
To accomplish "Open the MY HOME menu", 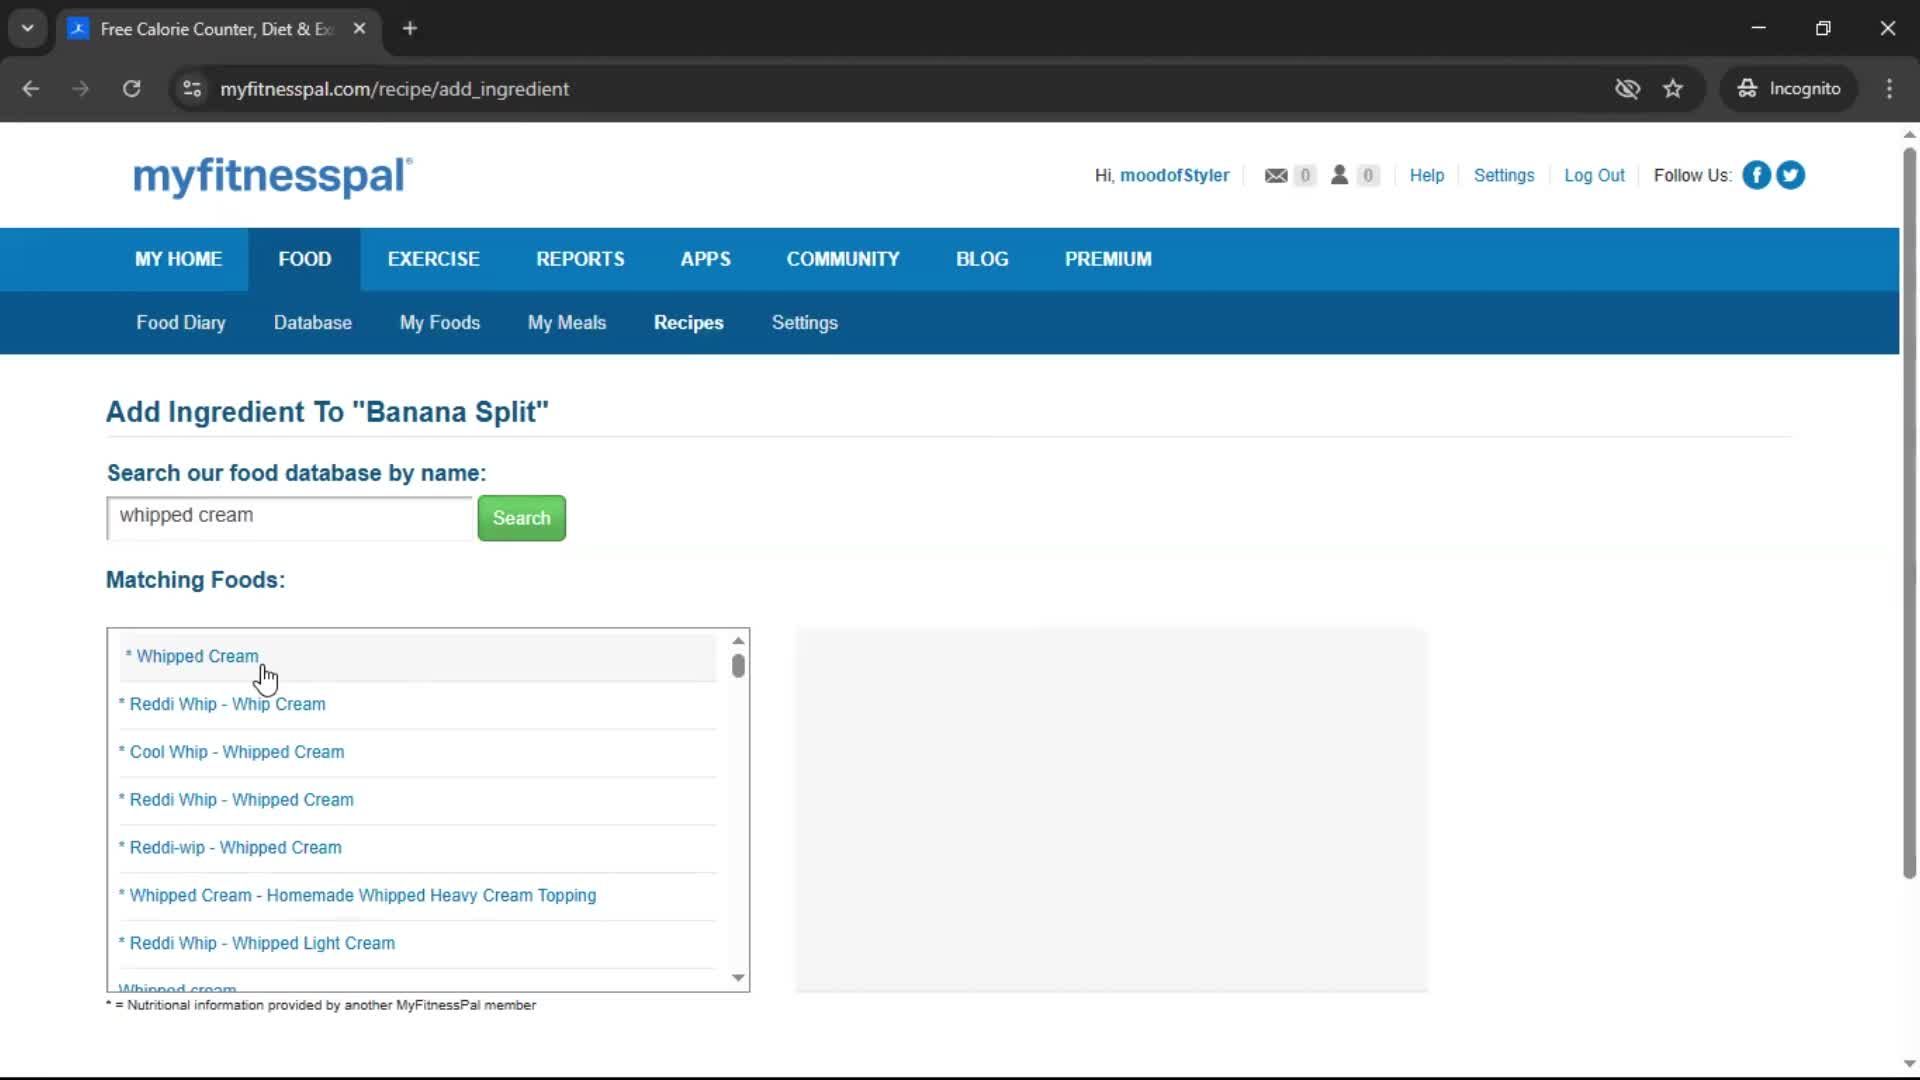I will point(178,259).
